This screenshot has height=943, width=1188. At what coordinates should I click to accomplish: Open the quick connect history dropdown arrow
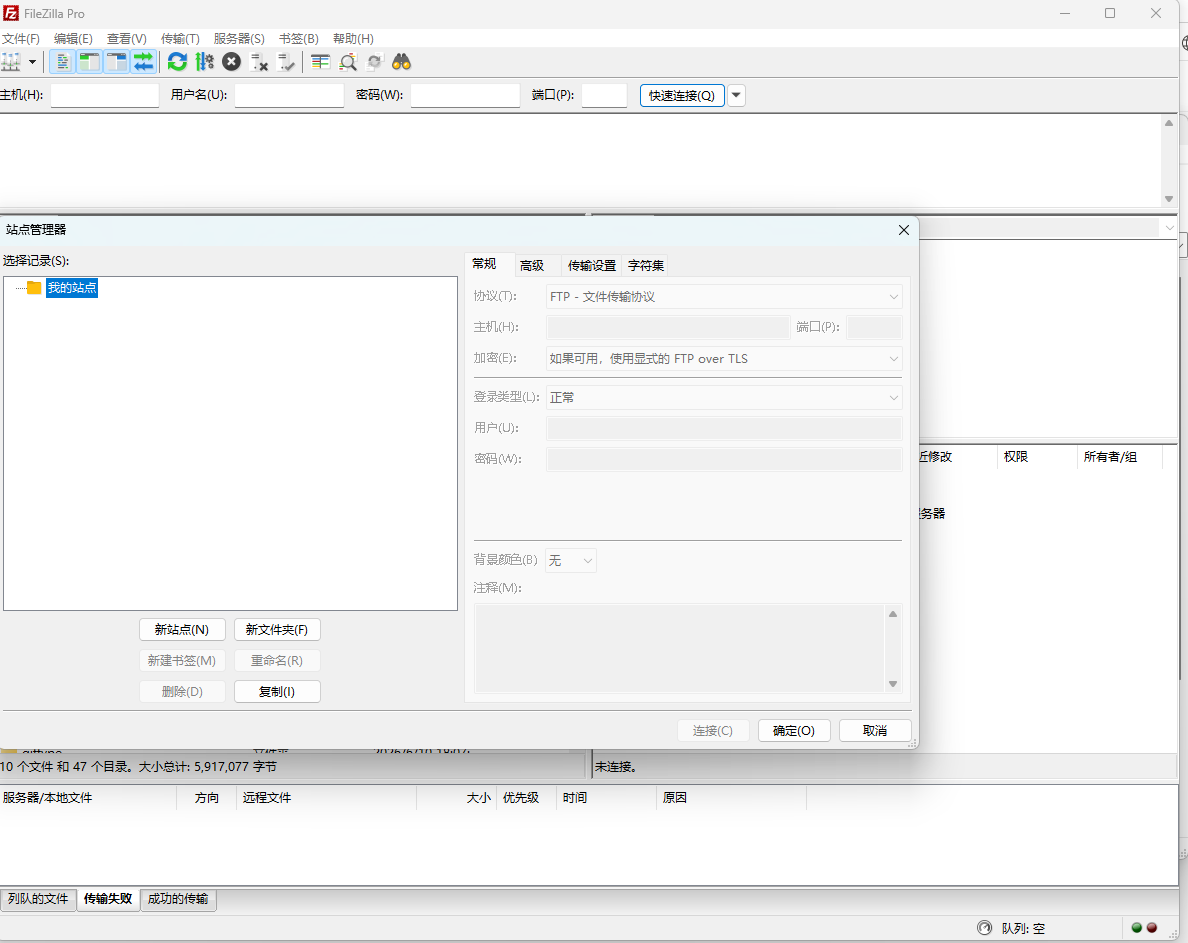[x=736, y=95]
